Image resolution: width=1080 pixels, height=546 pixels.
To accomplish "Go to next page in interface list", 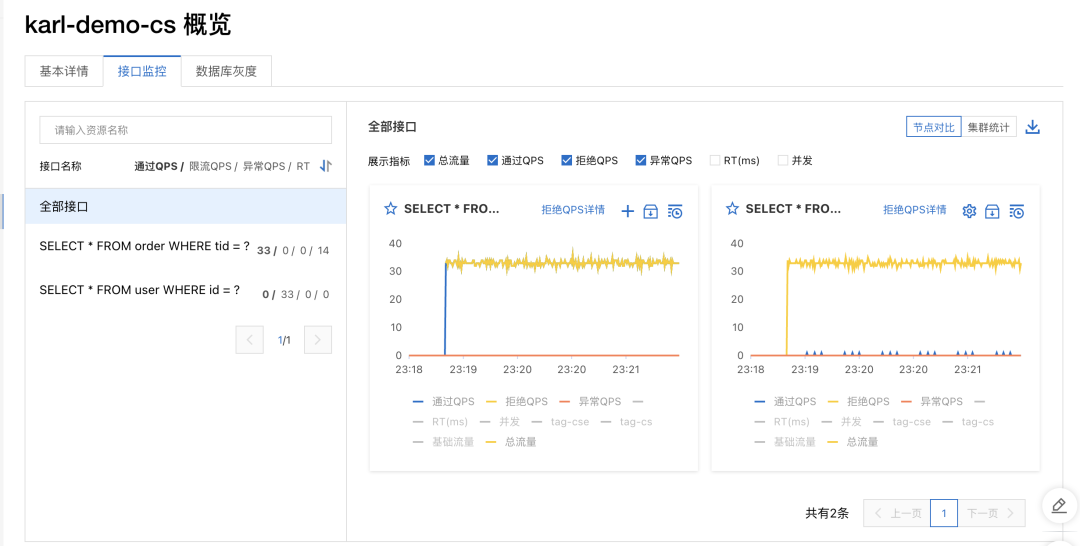I will [x=317, y=340].
